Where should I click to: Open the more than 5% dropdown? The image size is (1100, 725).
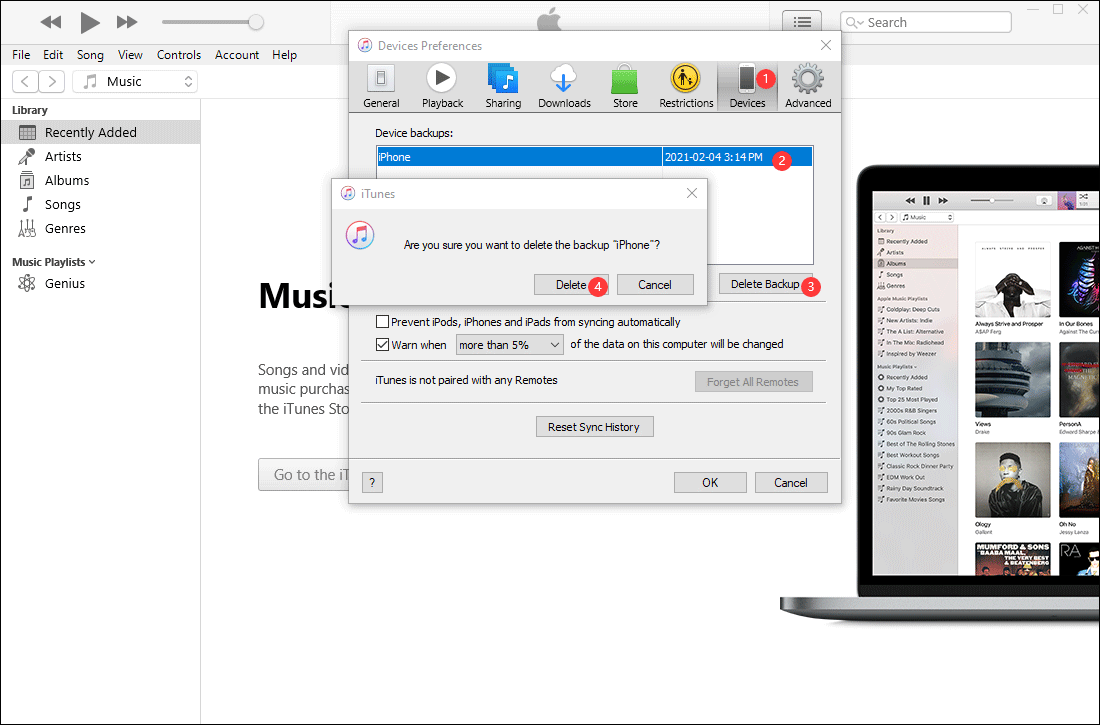click(x=509, y=345)
